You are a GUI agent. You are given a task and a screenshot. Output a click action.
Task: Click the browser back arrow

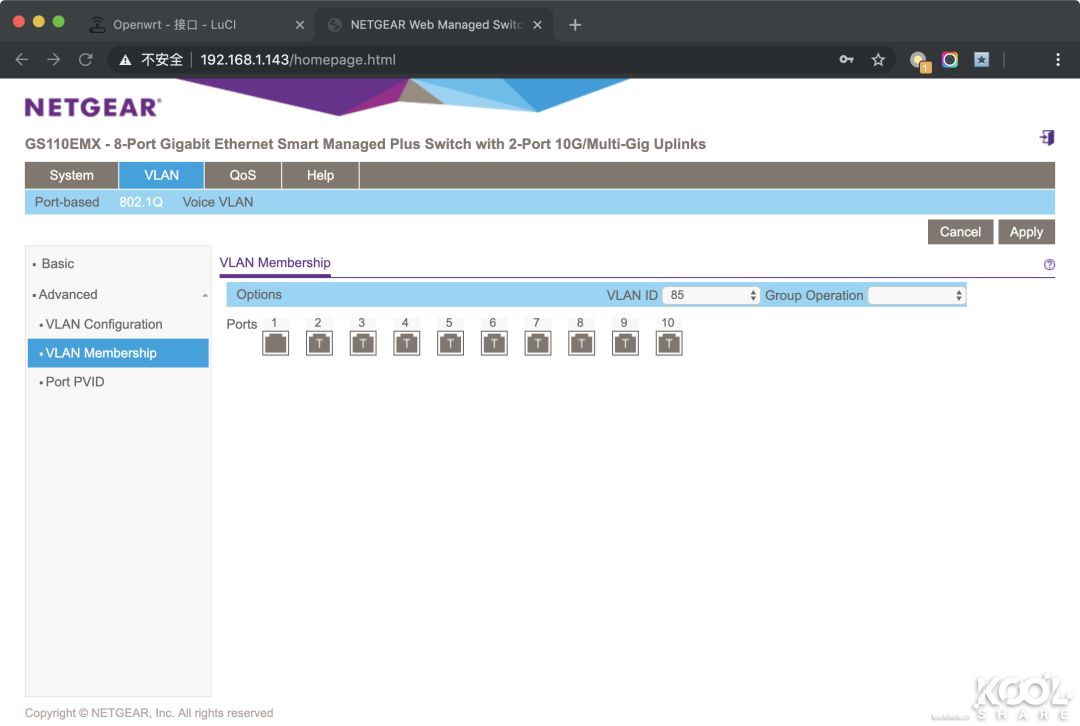click(x=21, y=60)
